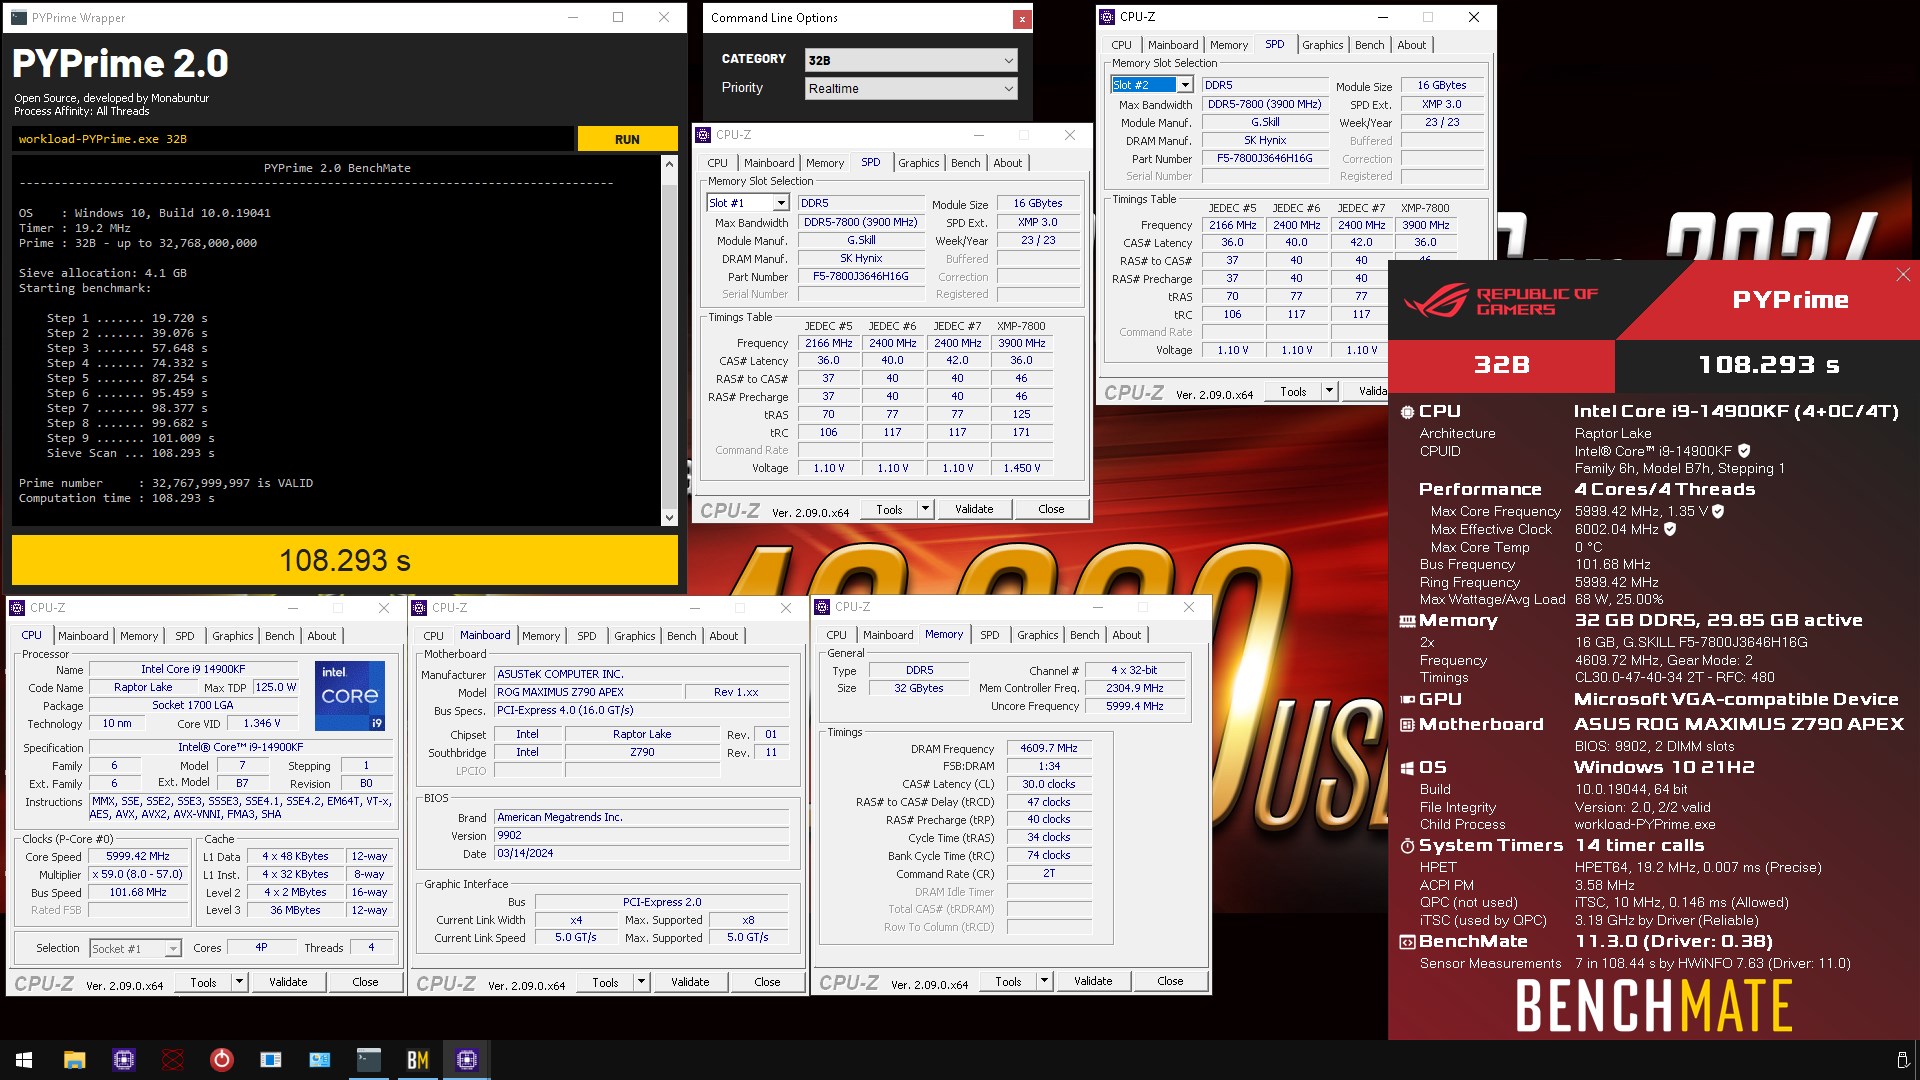Switch to CPU tab in Memory CPU-Z window

point(837,635)
